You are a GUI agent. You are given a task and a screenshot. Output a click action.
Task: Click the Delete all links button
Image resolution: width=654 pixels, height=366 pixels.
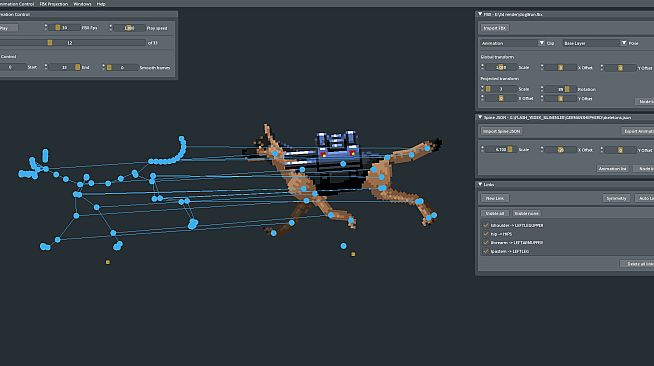pyautogui.click(x=637, y=263)
